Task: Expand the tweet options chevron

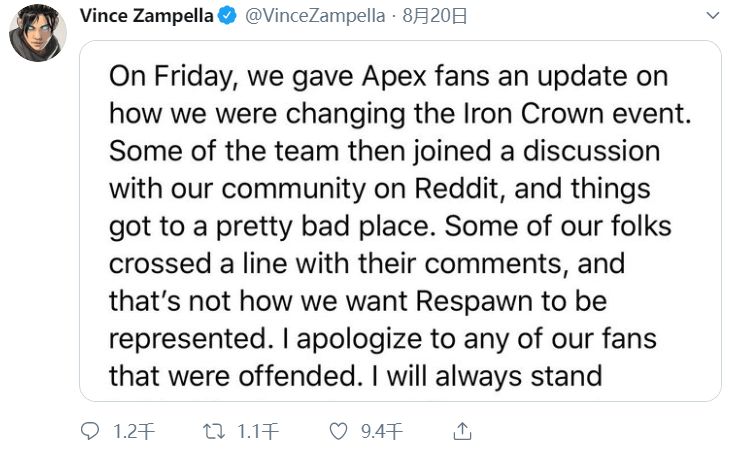Action: pyautogui.click(x=711, y=17)
